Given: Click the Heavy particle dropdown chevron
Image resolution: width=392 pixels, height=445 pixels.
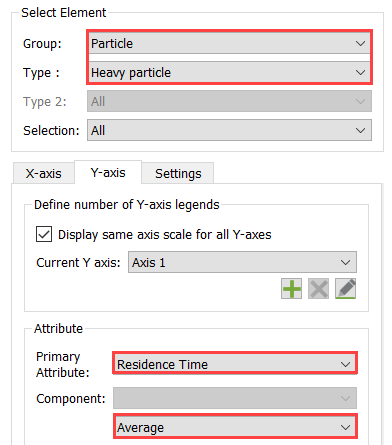Looking at the screenshot, I should coord(360,73).
